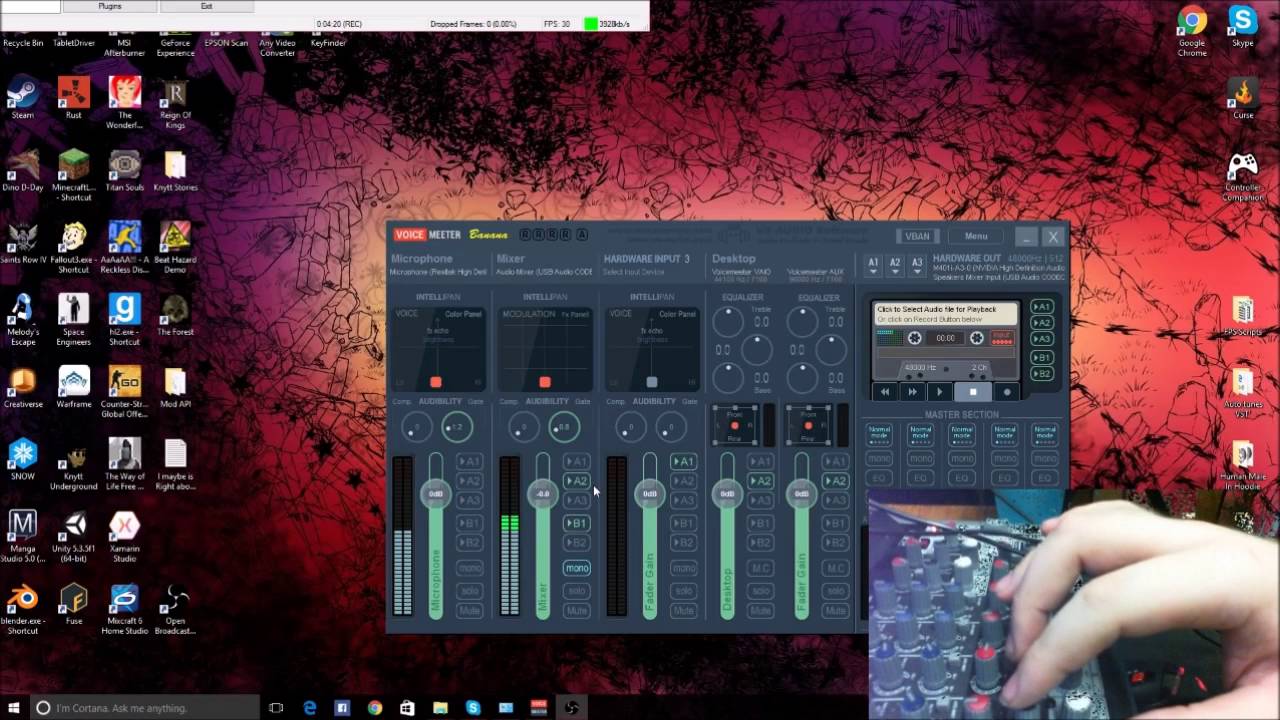Image resolution: width=1280 pixels, height=720 pixels.
Task: Fast-forward the Voicemeeter cassette
Action: (912, 392)
